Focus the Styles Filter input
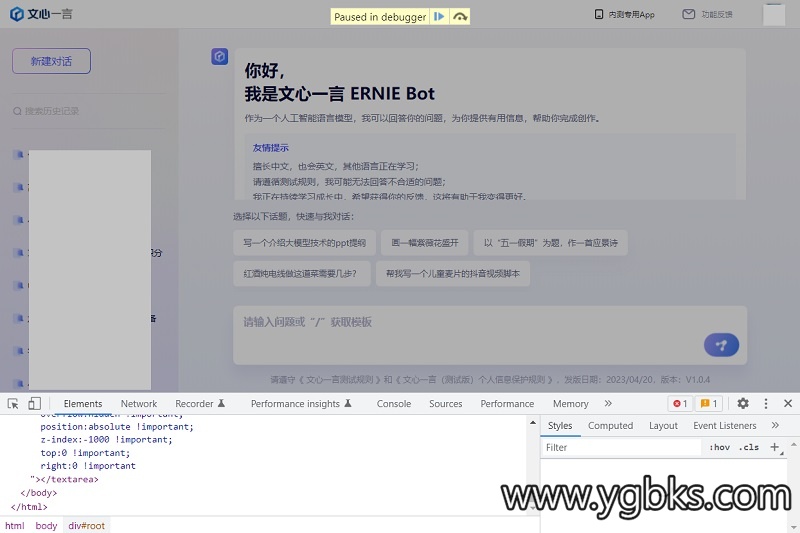 click(621, 447)
